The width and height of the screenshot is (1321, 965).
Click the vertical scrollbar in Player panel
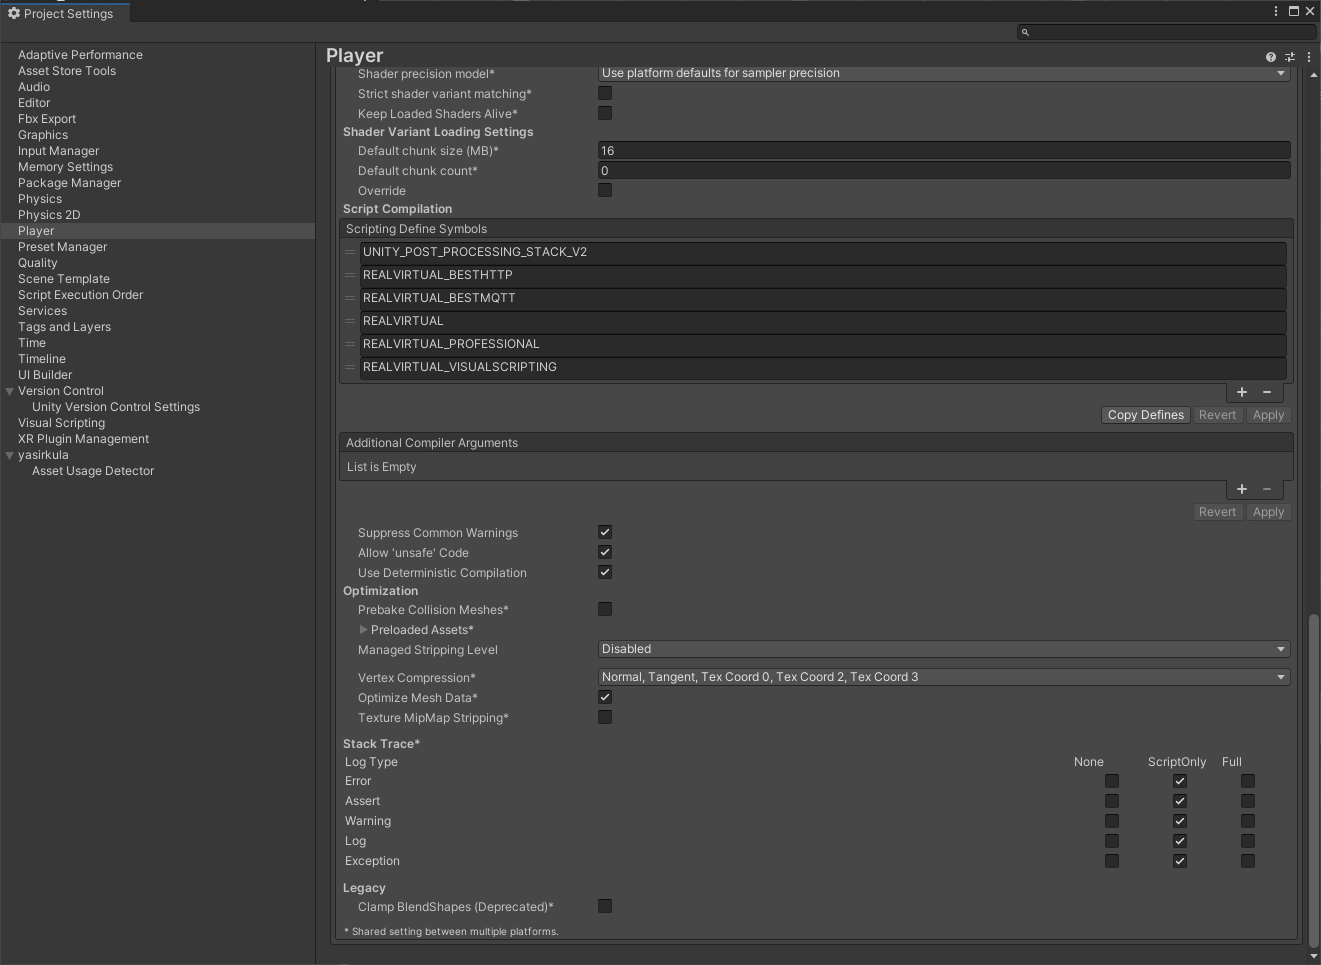pyautogui.click(x=1313, y=780)
